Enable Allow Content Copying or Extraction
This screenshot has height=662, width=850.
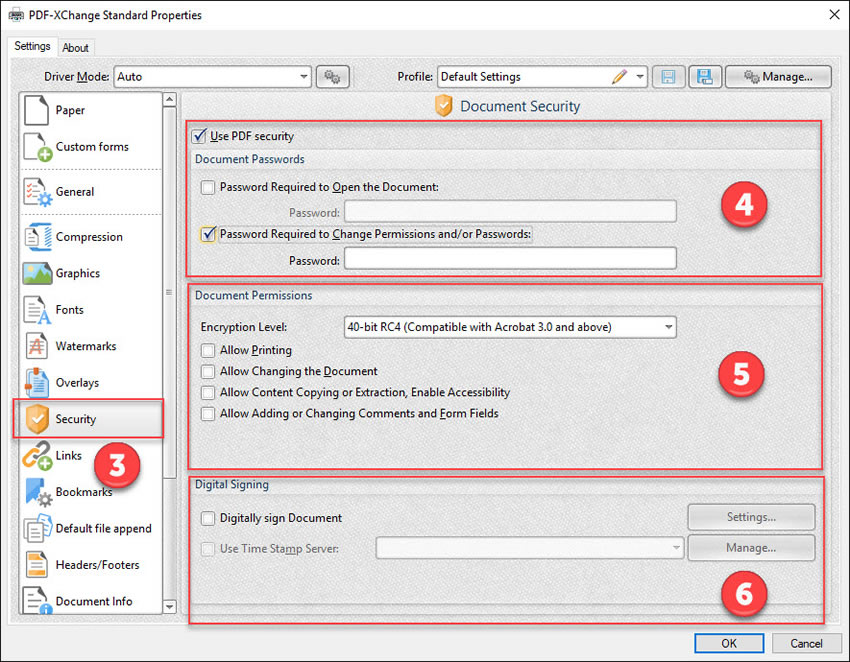pos(208,393)
